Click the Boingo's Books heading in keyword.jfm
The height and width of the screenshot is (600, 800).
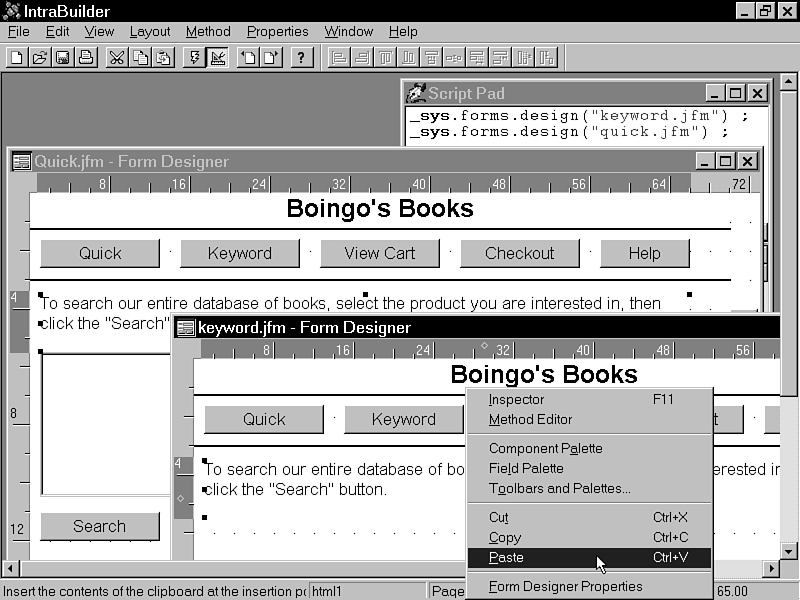coord(544,374)
